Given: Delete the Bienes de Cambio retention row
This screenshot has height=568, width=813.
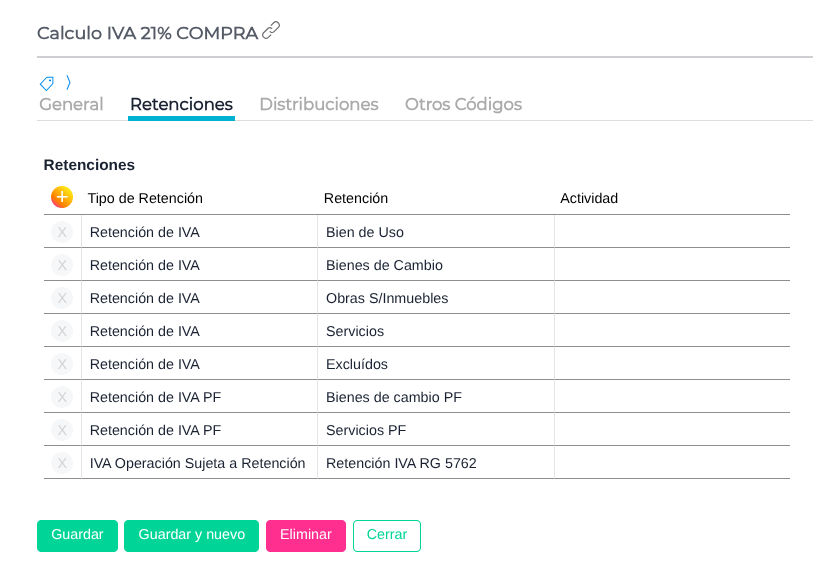Looking at the screenshot, I should click(62, 265).
